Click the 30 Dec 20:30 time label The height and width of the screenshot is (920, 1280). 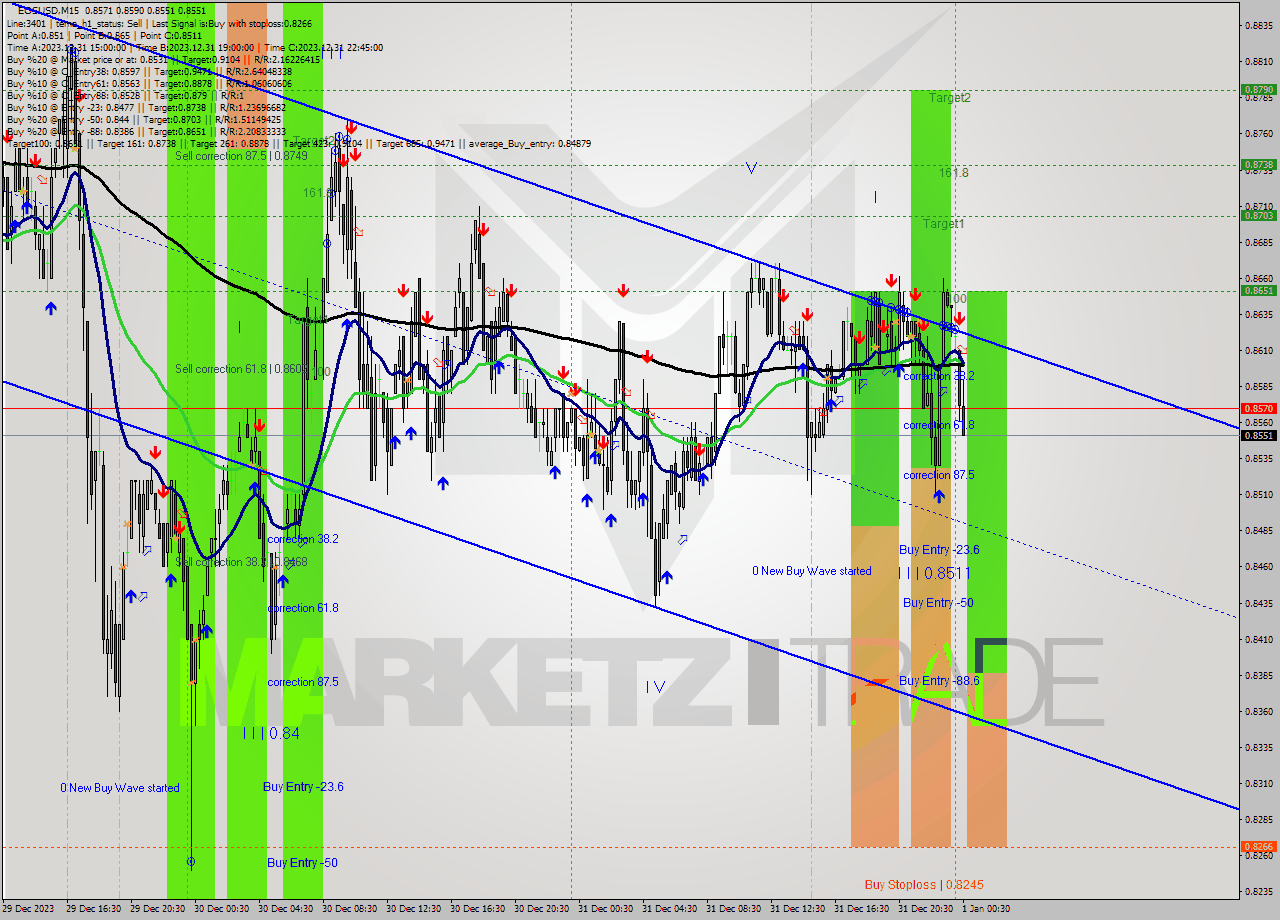point(542,909)
